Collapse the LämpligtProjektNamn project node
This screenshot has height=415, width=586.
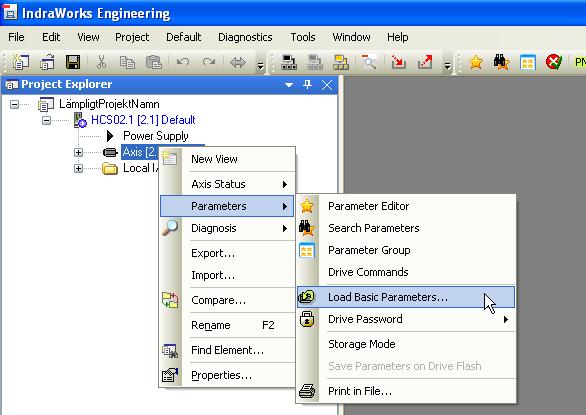coord(14,104)
